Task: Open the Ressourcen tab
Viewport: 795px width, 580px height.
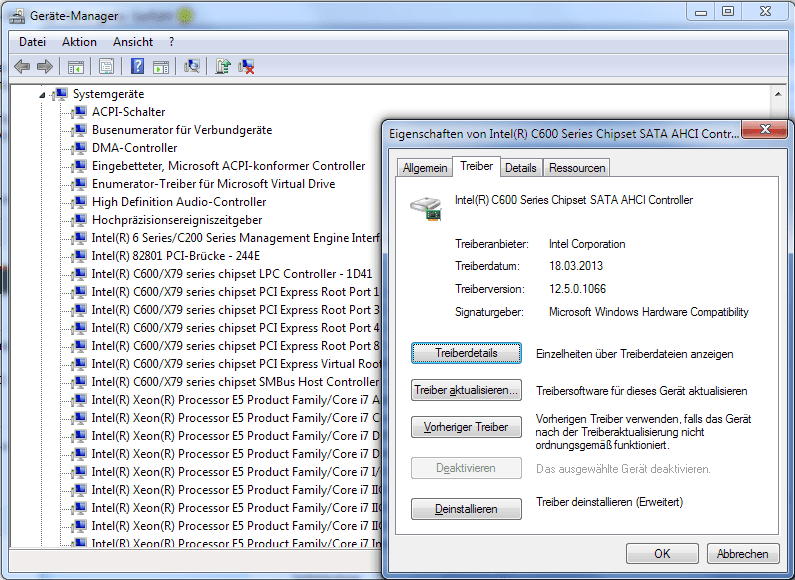Action: tap(577, 168)
